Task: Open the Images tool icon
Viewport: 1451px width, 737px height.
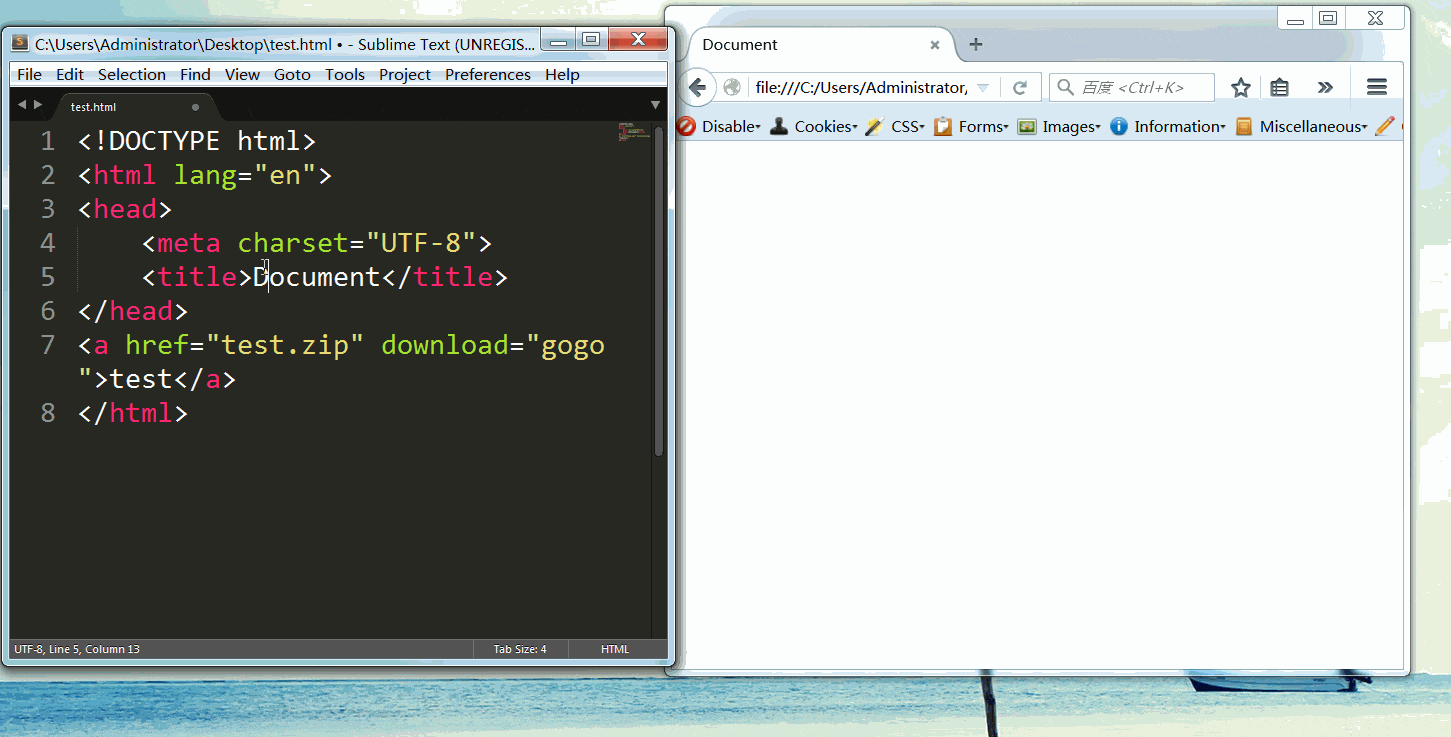Action: [1026, 126]
